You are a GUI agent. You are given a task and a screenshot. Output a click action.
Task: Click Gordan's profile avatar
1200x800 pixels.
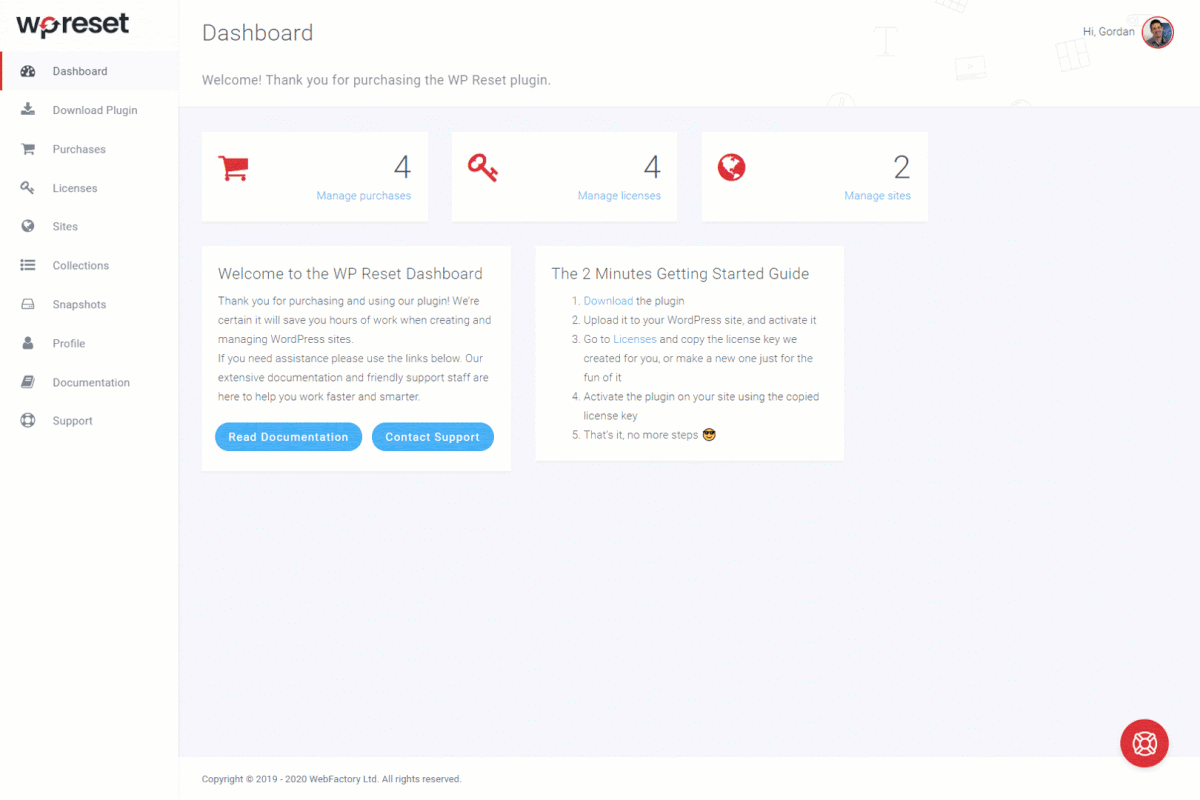coord(1157,32)
